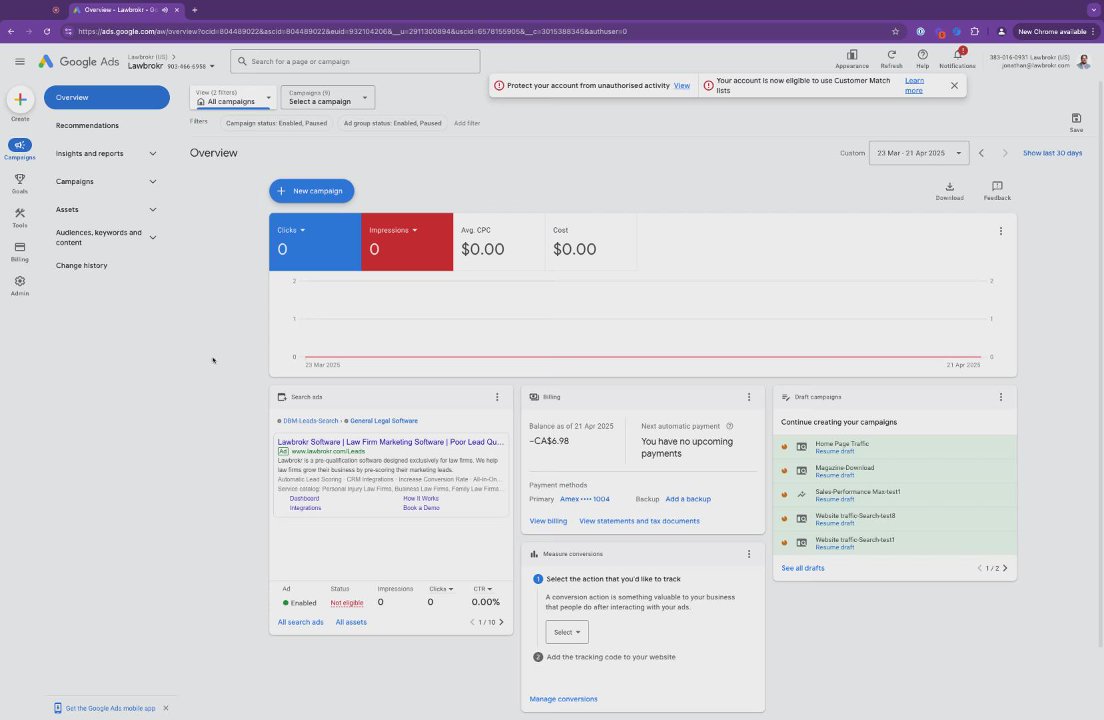
Task: Select the Overview menu item
Action: [106, 97]
